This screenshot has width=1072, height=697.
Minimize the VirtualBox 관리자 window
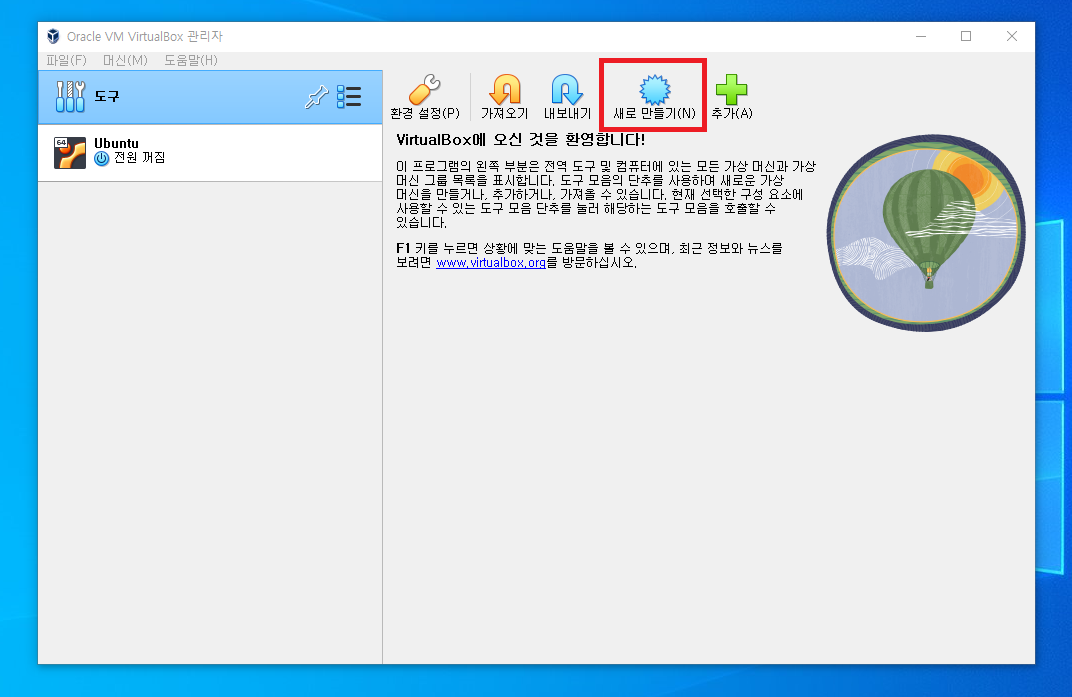click(x=921, y=36)
